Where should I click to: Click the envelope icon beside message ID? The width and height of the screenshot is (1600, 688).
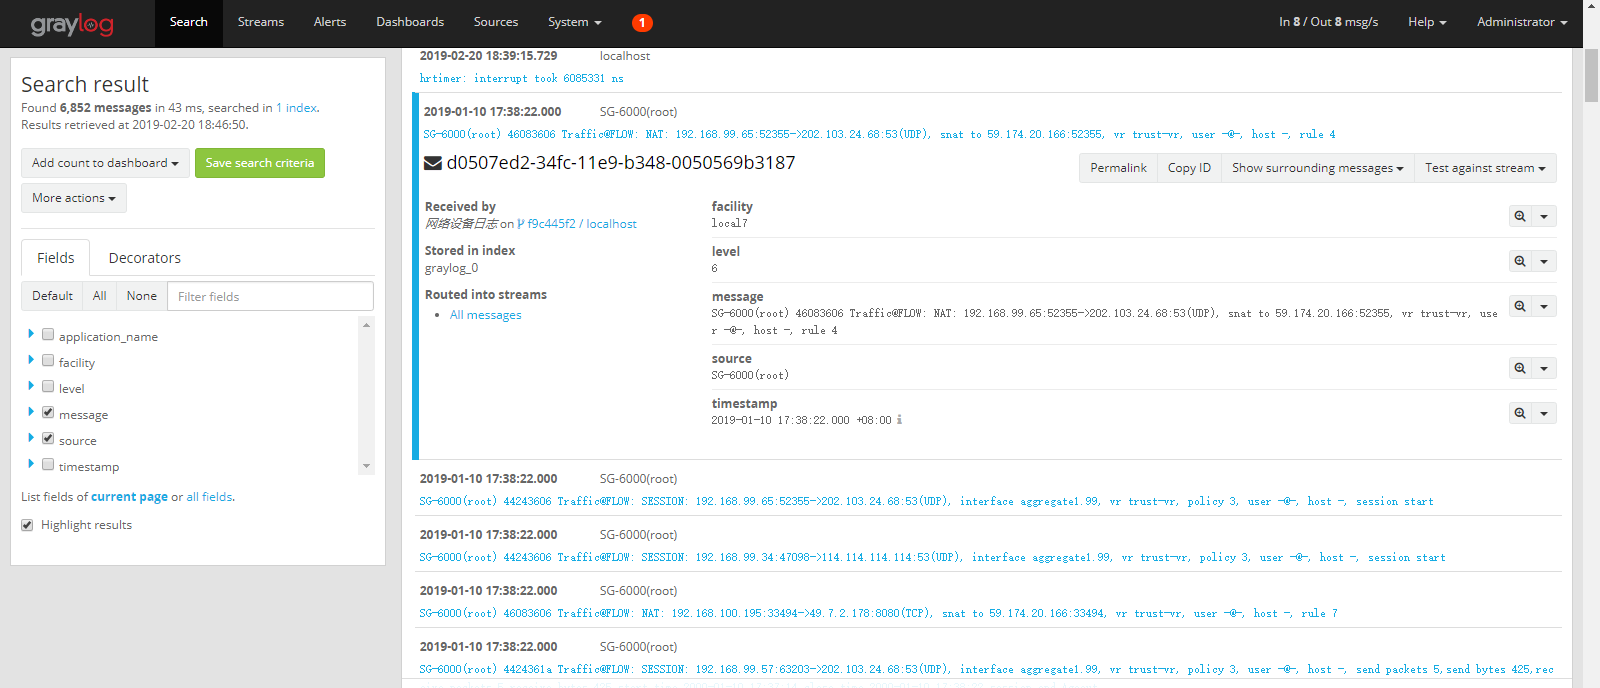(x=433, y=163)
